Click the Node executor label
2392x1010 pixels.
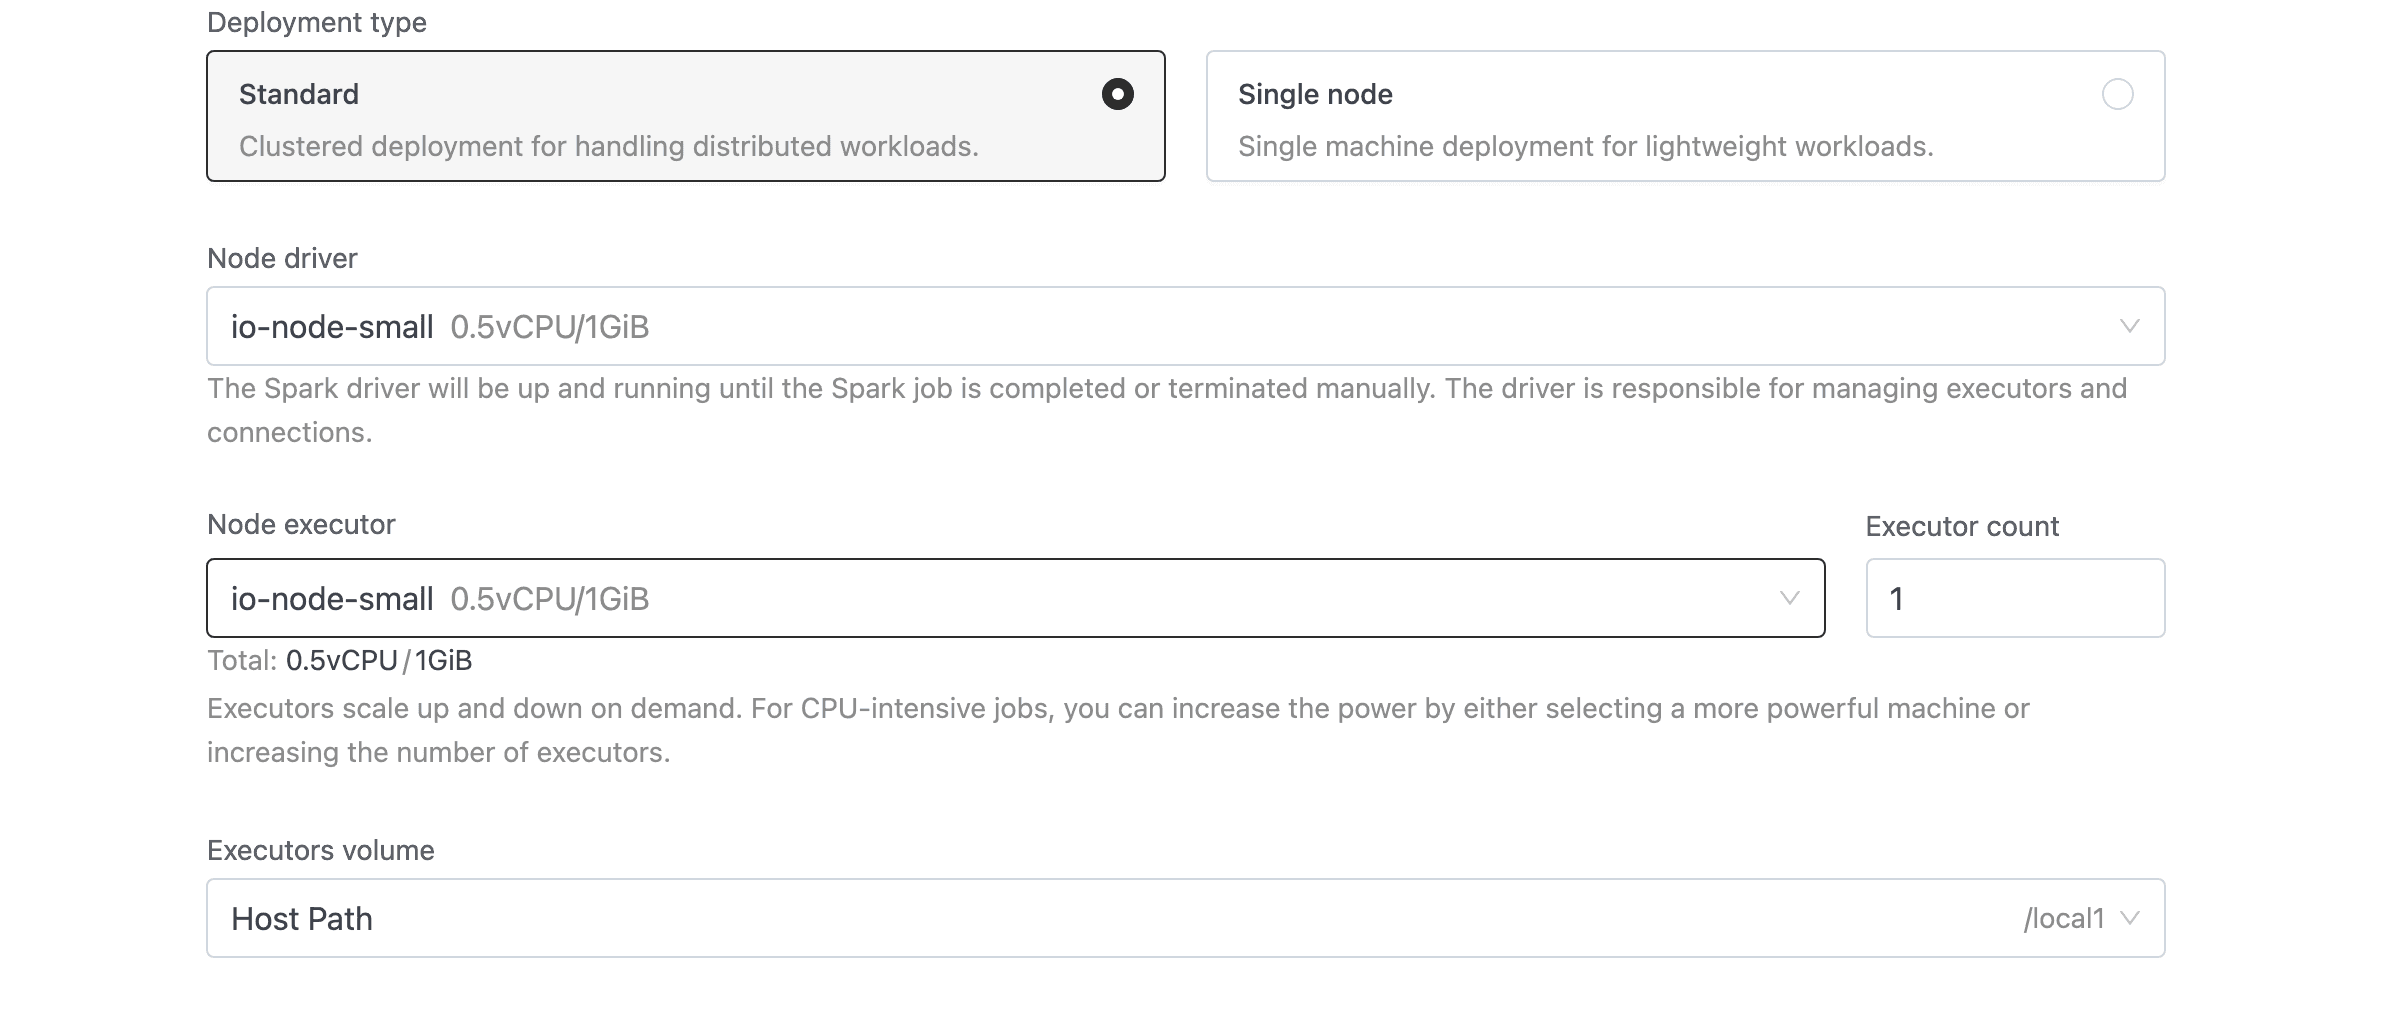click(300, 524)
